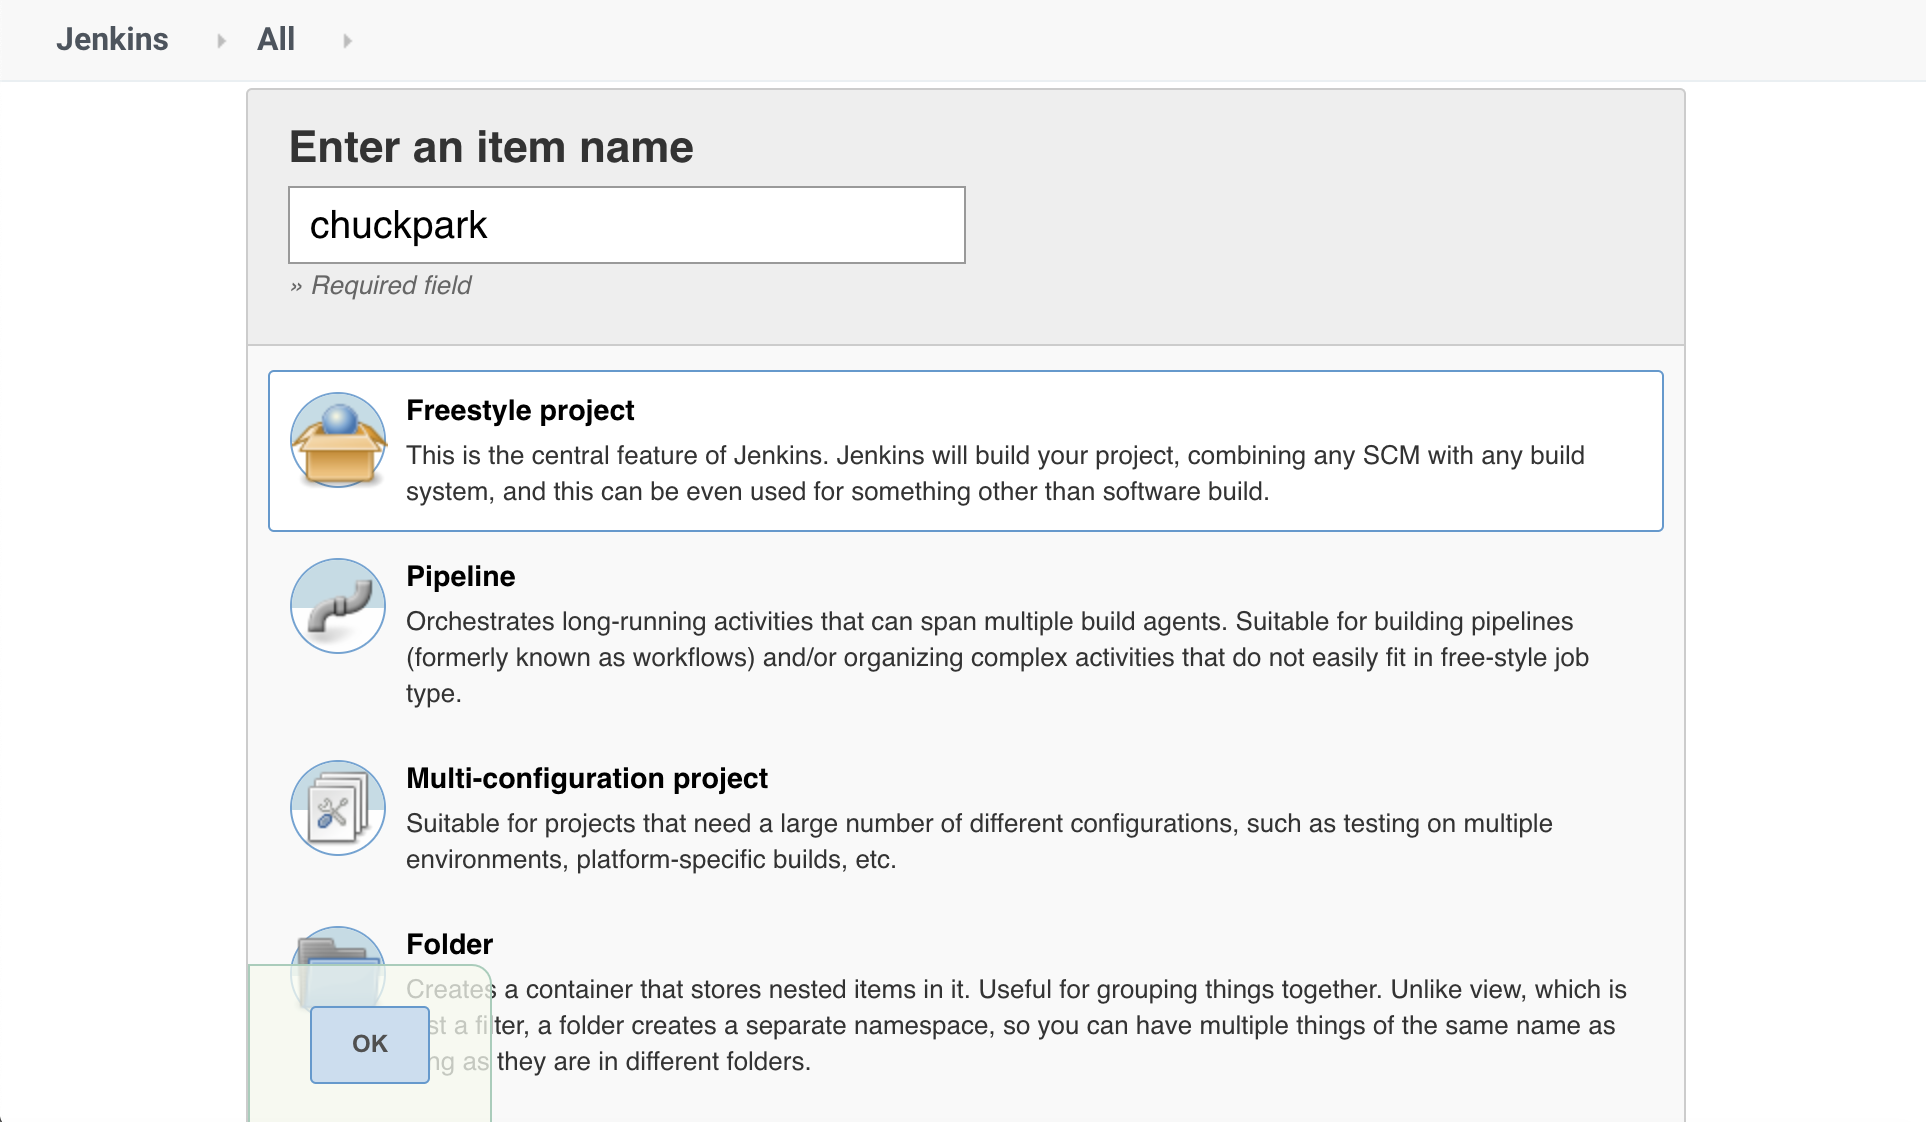Click the Folder description paragraph
The width and height of the screenshot is (1926, 1122).
1060,1025
